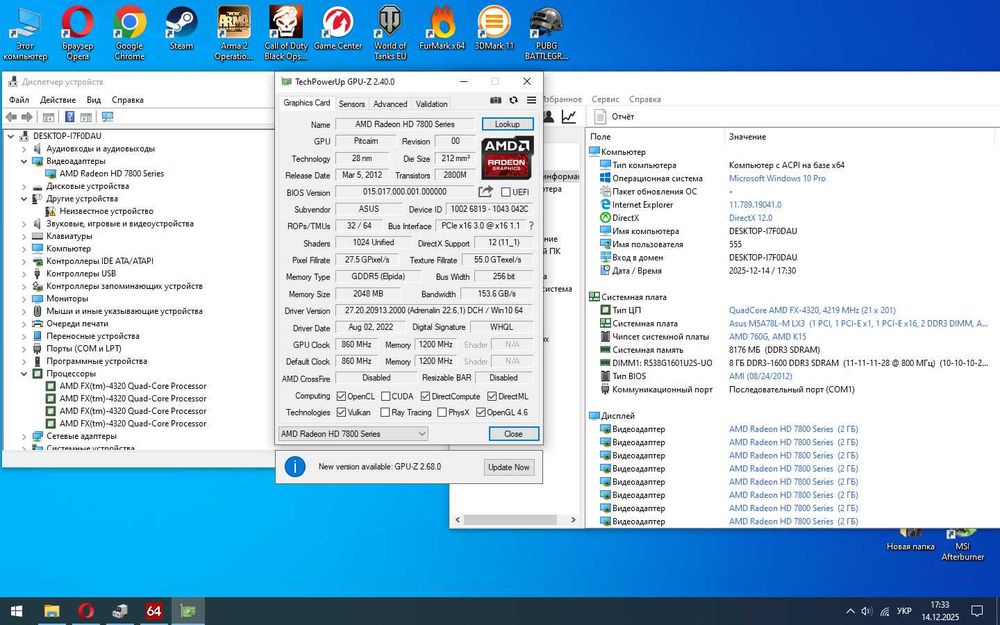Select Неизвестное устройство in Device Manager
Viewport: 1000px width, 625px height.
107,211
